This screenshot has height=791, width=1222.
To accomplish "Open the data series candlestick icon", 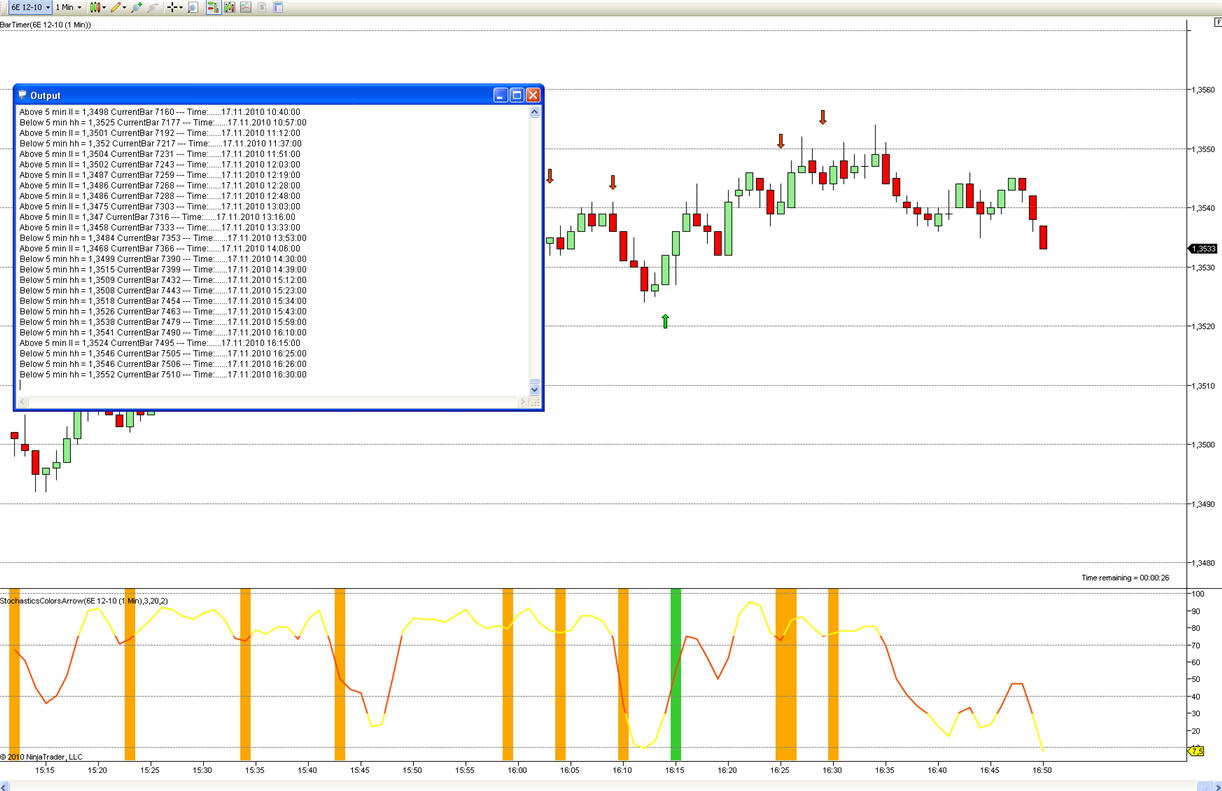I will [230, 7].
